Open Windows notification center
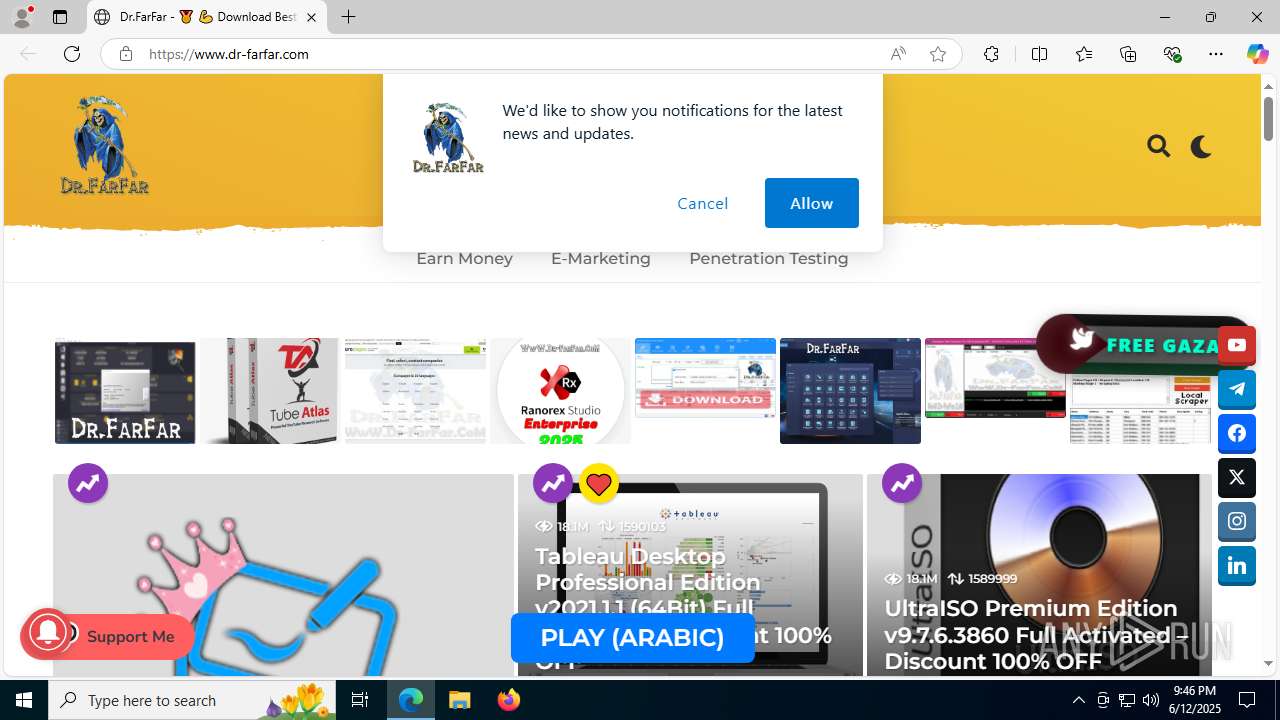Viewport: 1280px width, 720px height. [1248, 700]
